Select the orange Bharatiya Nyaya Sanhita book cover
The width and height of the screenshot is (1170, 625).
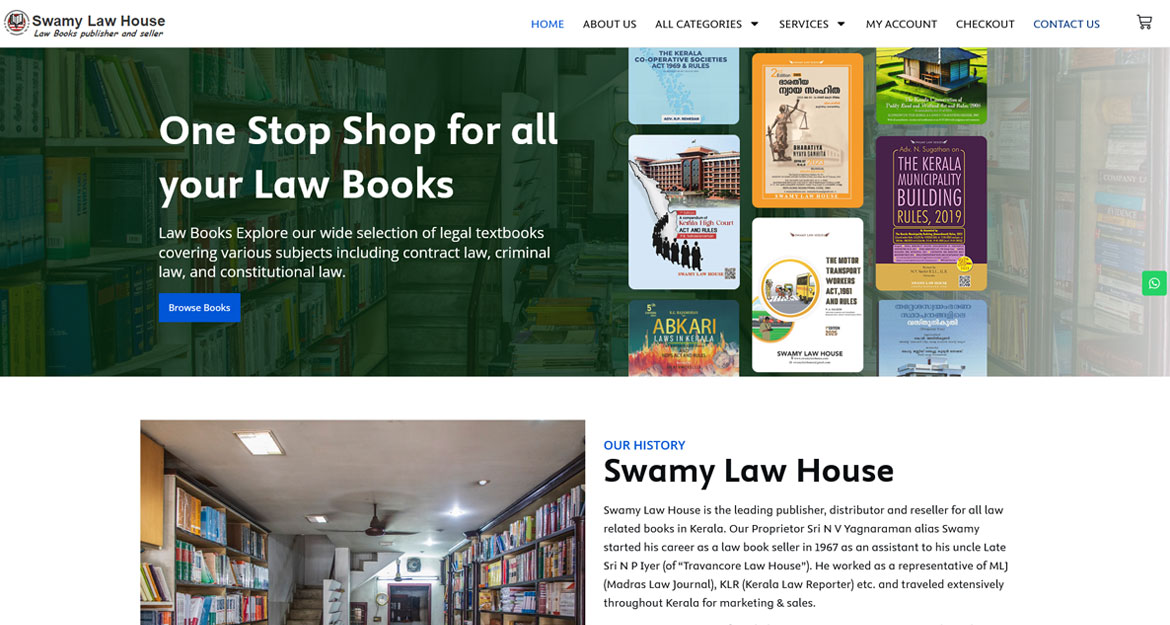pyautogui.click(x=807, y=130)
